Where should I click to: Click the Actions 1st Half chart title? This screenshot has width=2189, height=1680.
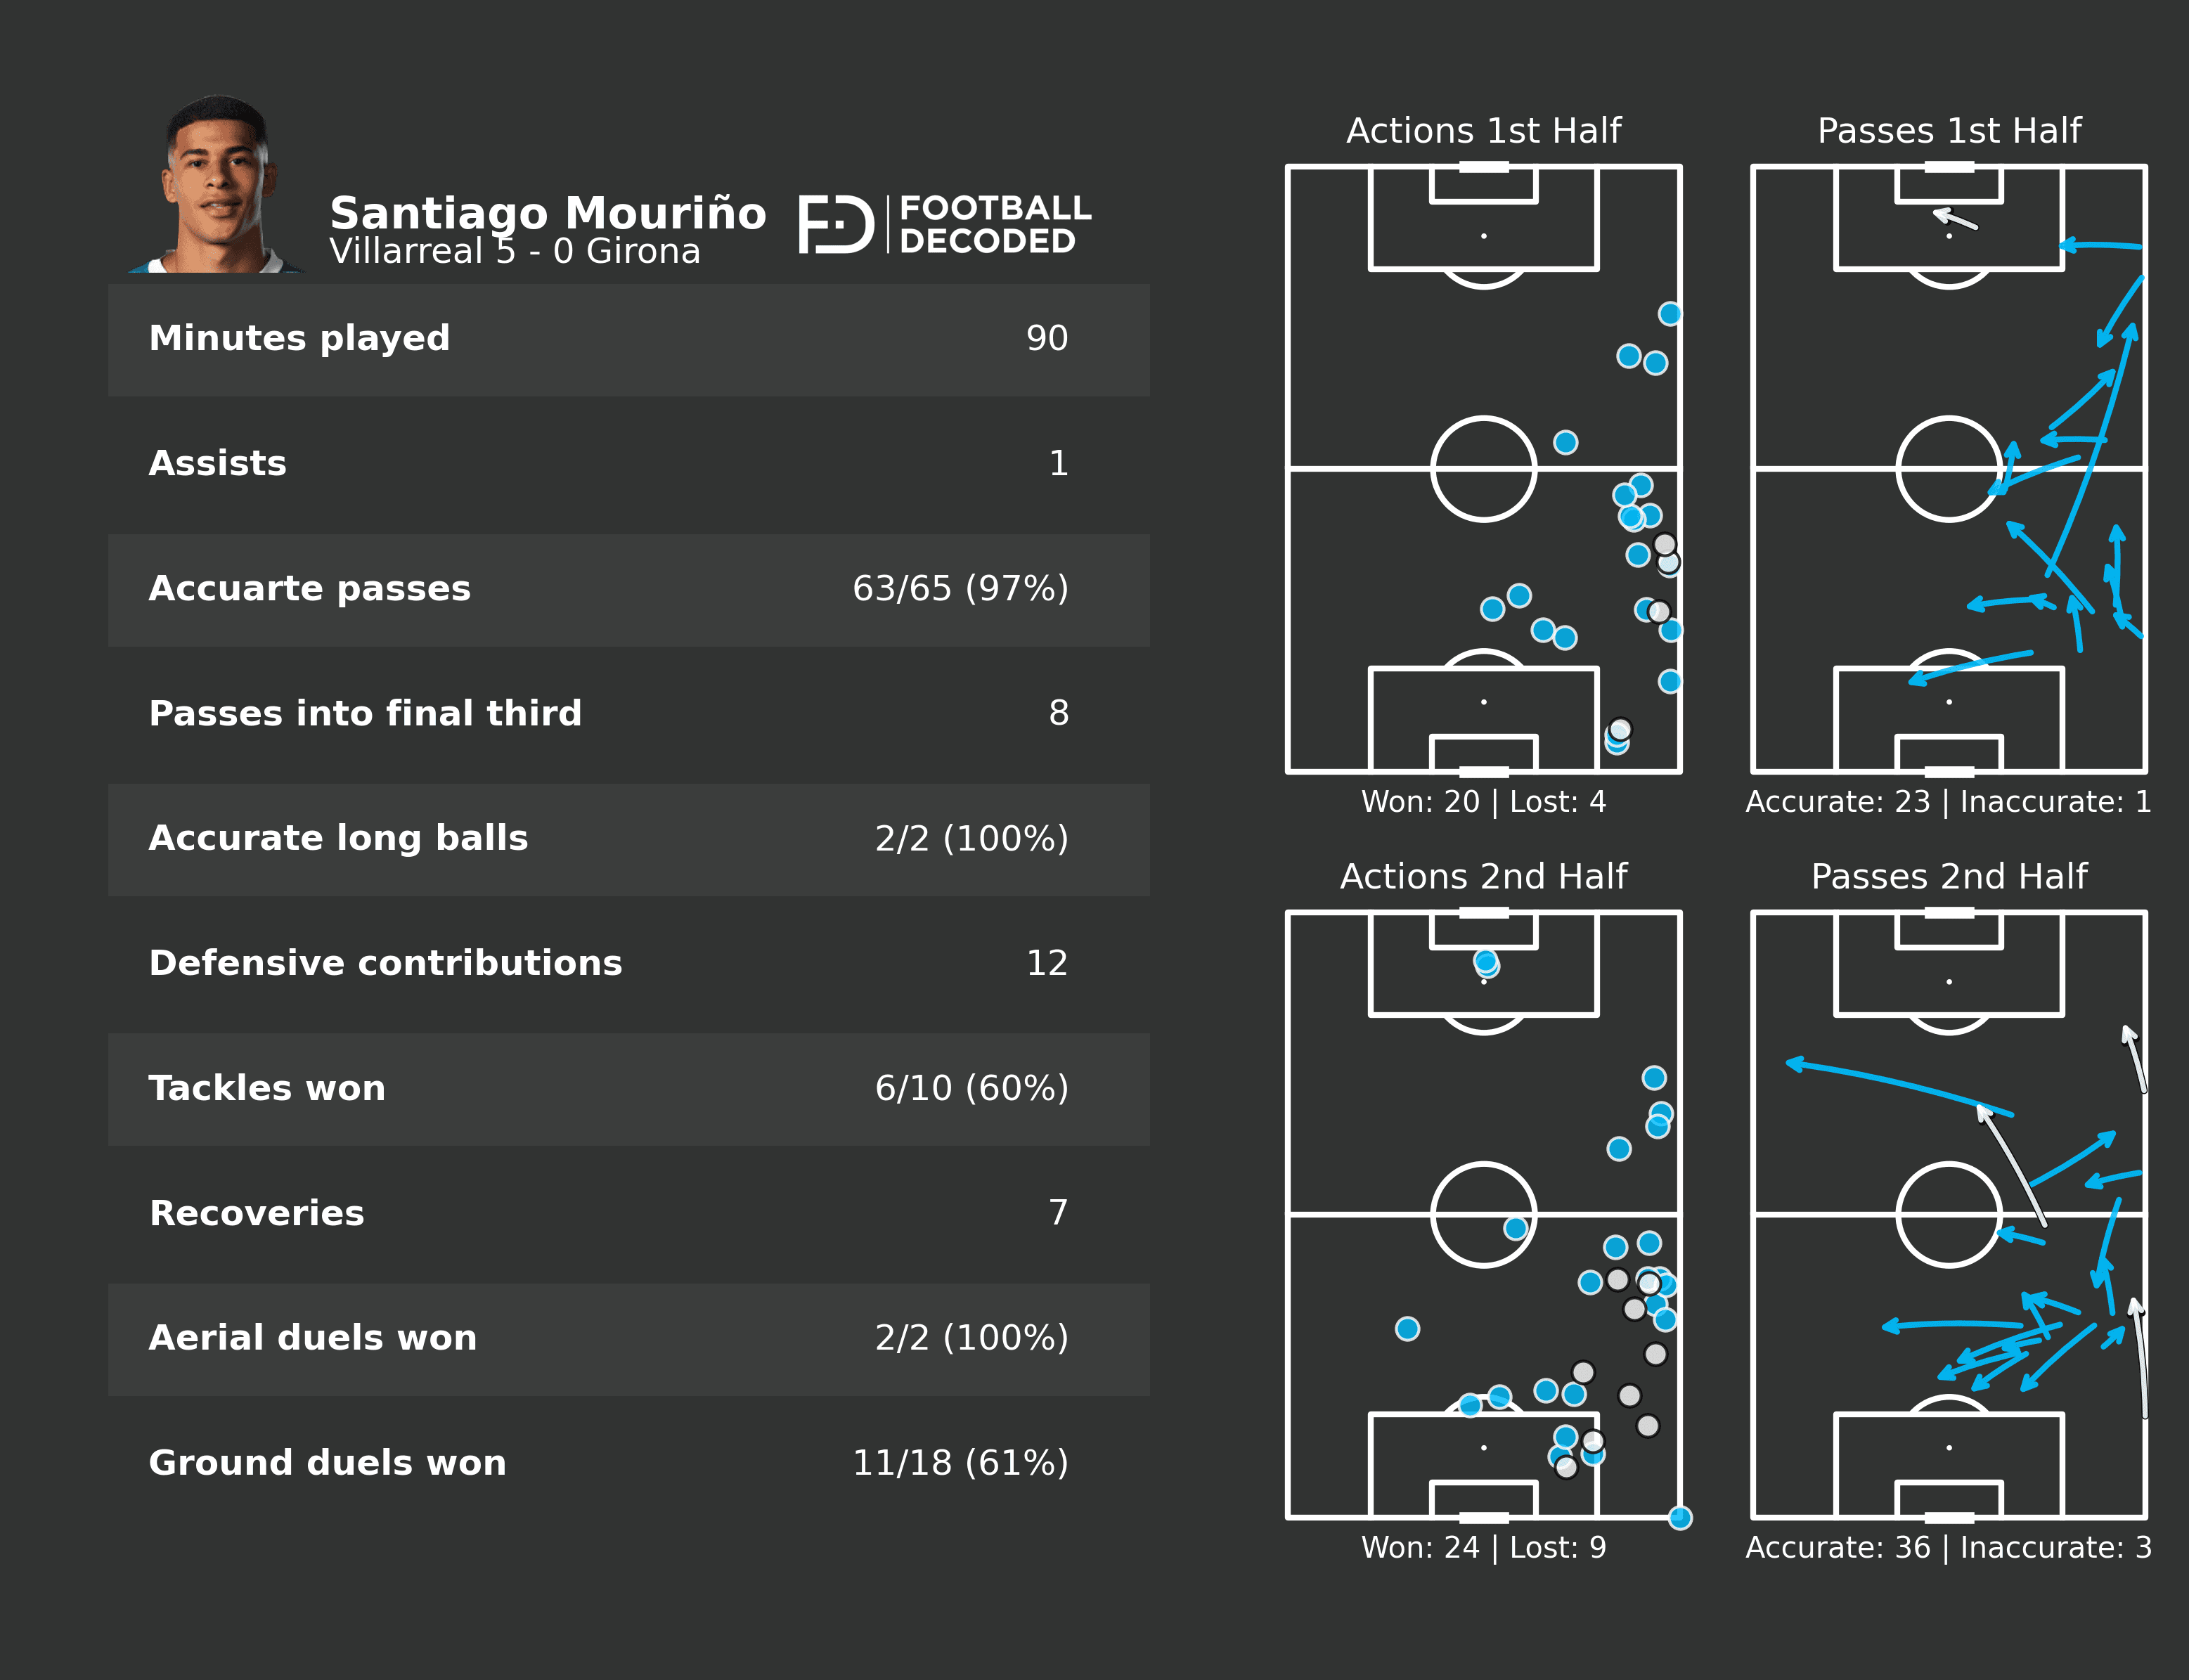pos(1483,131)
